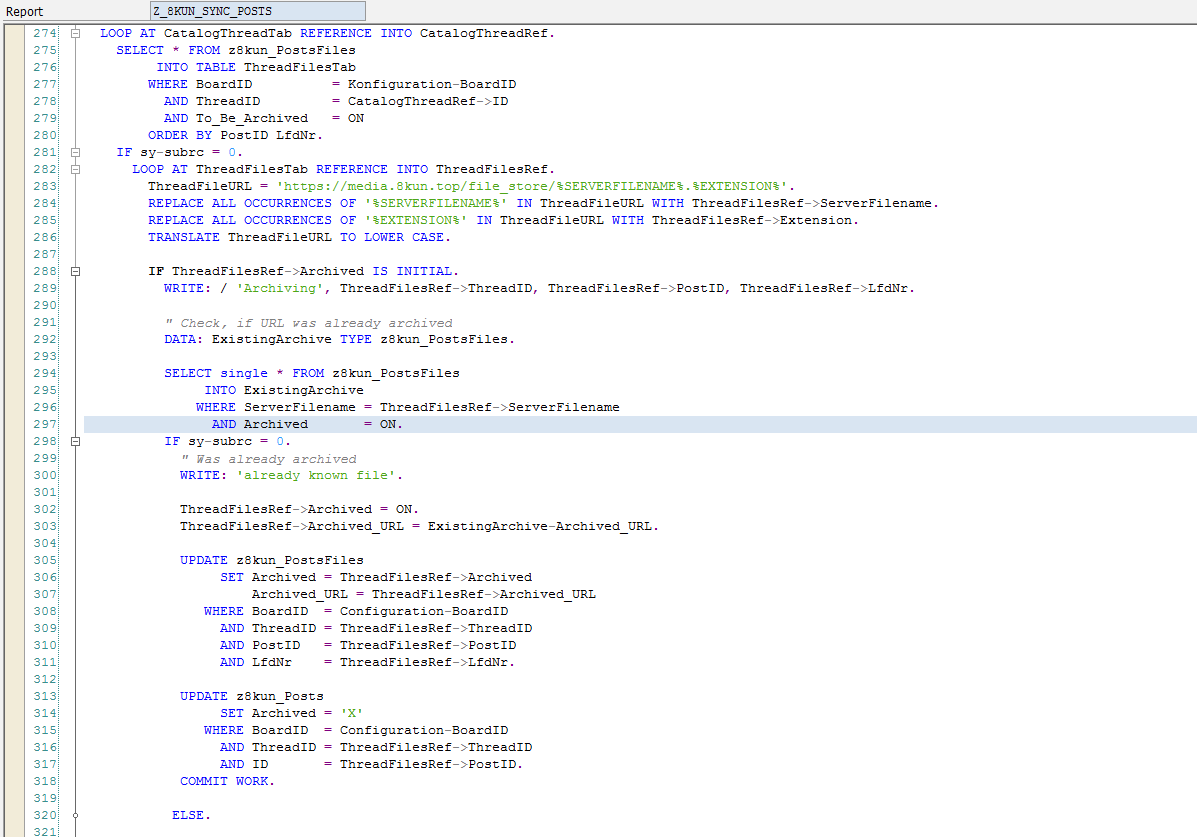Click '%SERVERFILENAME%' REPLACE line 284
This screenshot has height=837, width=1197.
coord(544,203)
